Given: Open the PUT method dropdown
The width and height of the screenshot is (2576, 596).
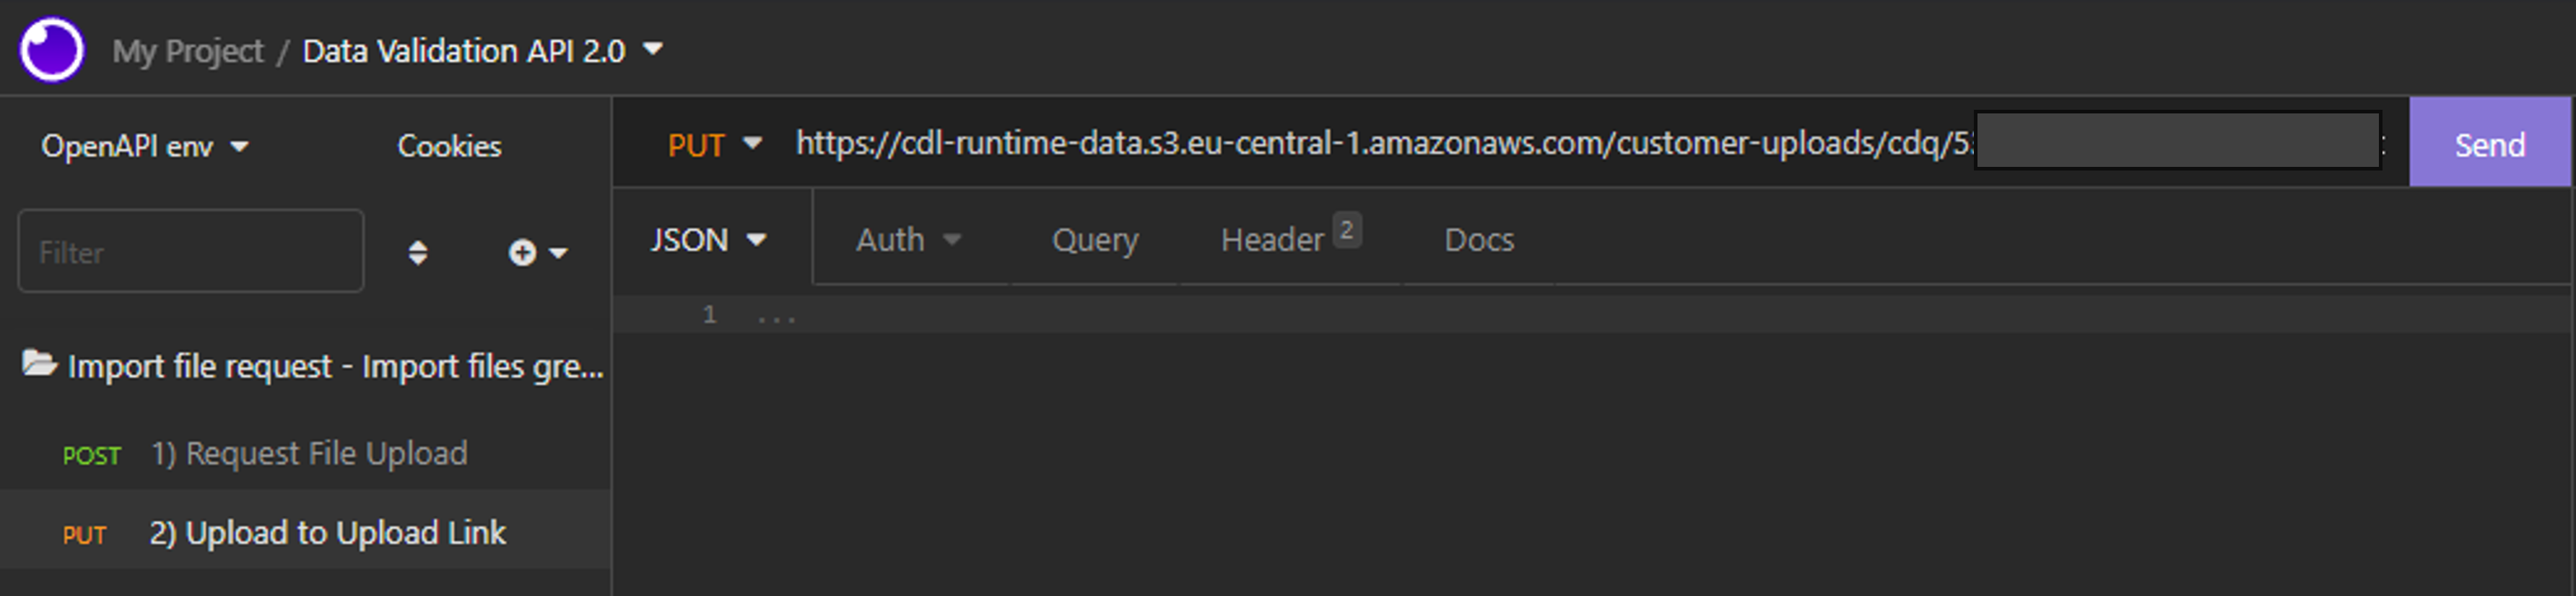Looking at the screenshot, I should pos(714,144).
